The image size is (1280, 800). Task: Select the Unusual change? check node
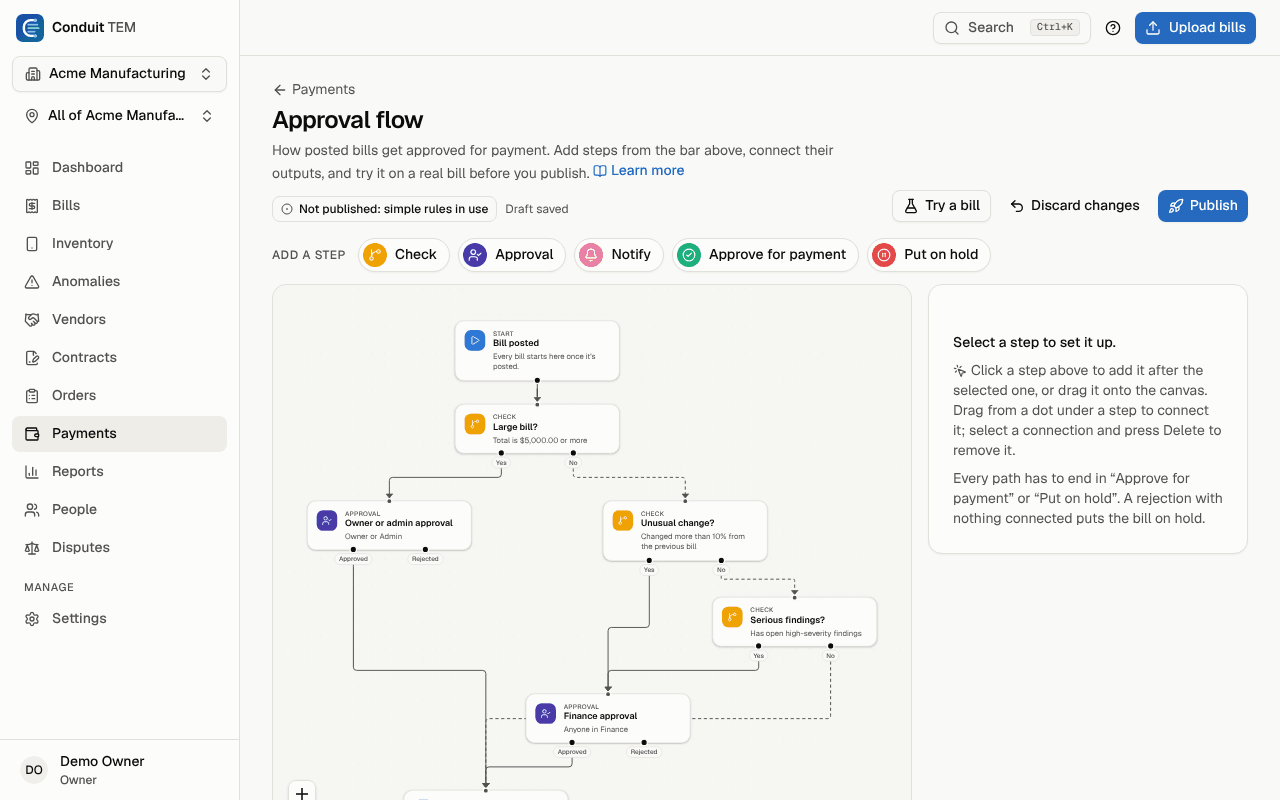click(685, 531)
